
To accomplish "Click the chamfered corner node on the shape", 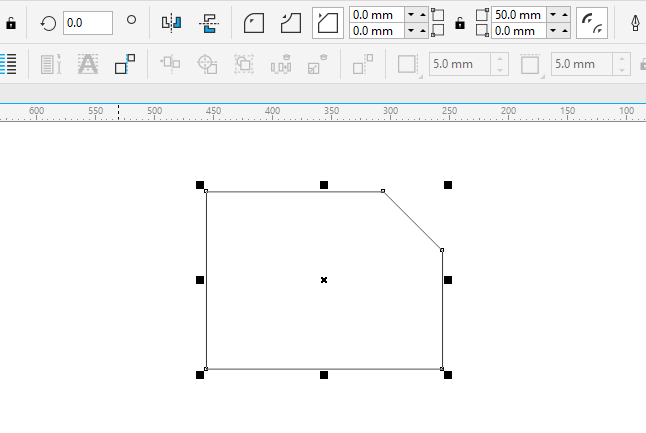I will tap(383, 191).
